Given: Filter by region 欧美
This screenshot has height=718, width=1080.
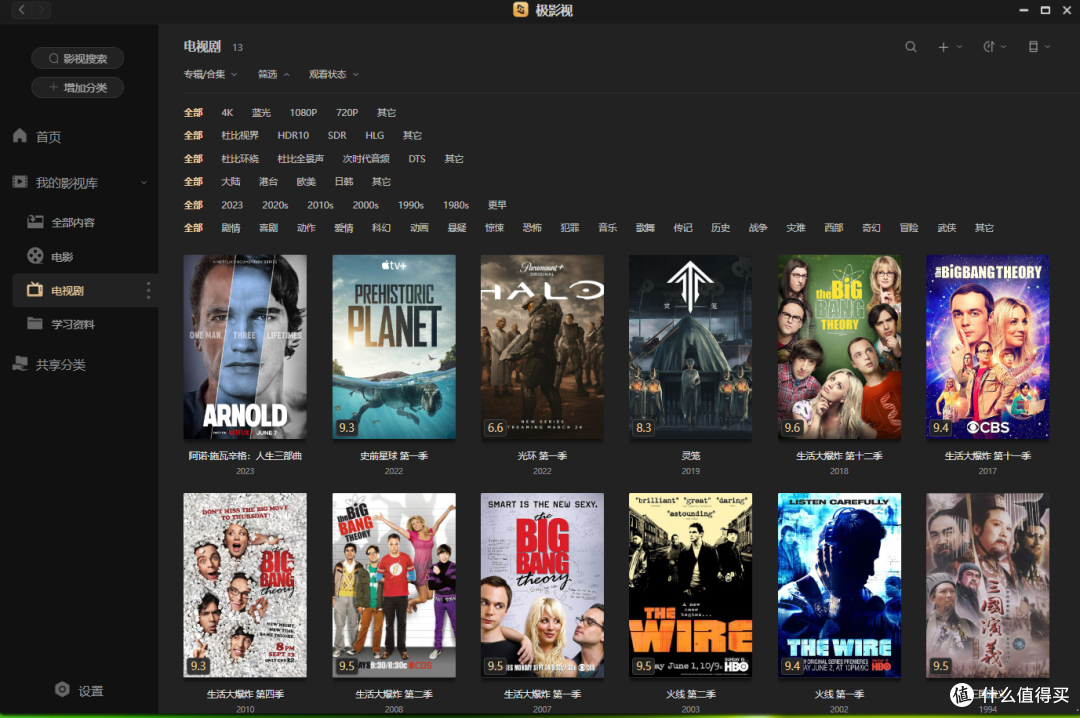Looking at the screenshot, I should 306,181.
